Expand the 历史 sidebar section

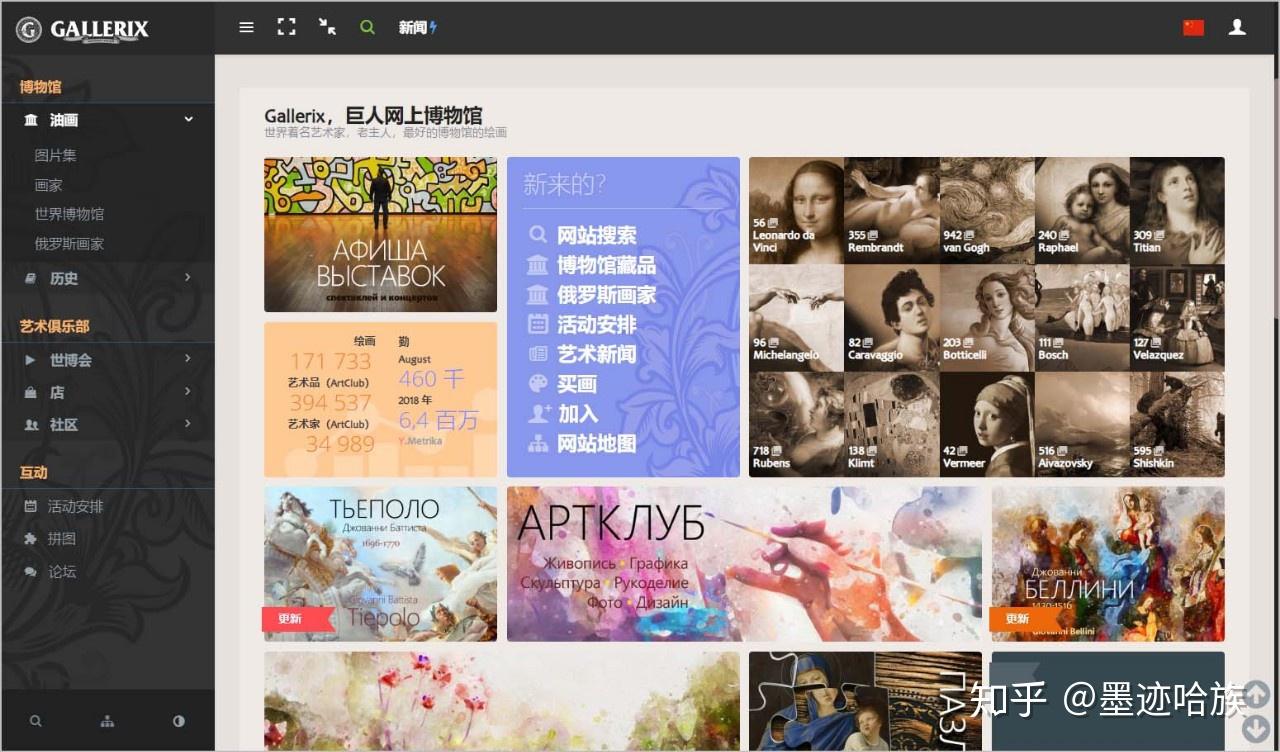tap(107, 278)
